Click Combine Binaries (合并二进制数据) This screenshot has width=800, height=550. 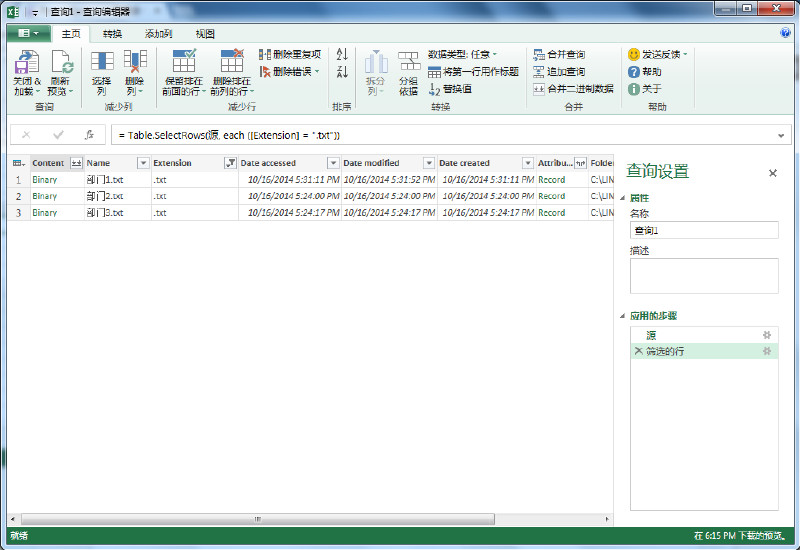[x=573, y=89]
